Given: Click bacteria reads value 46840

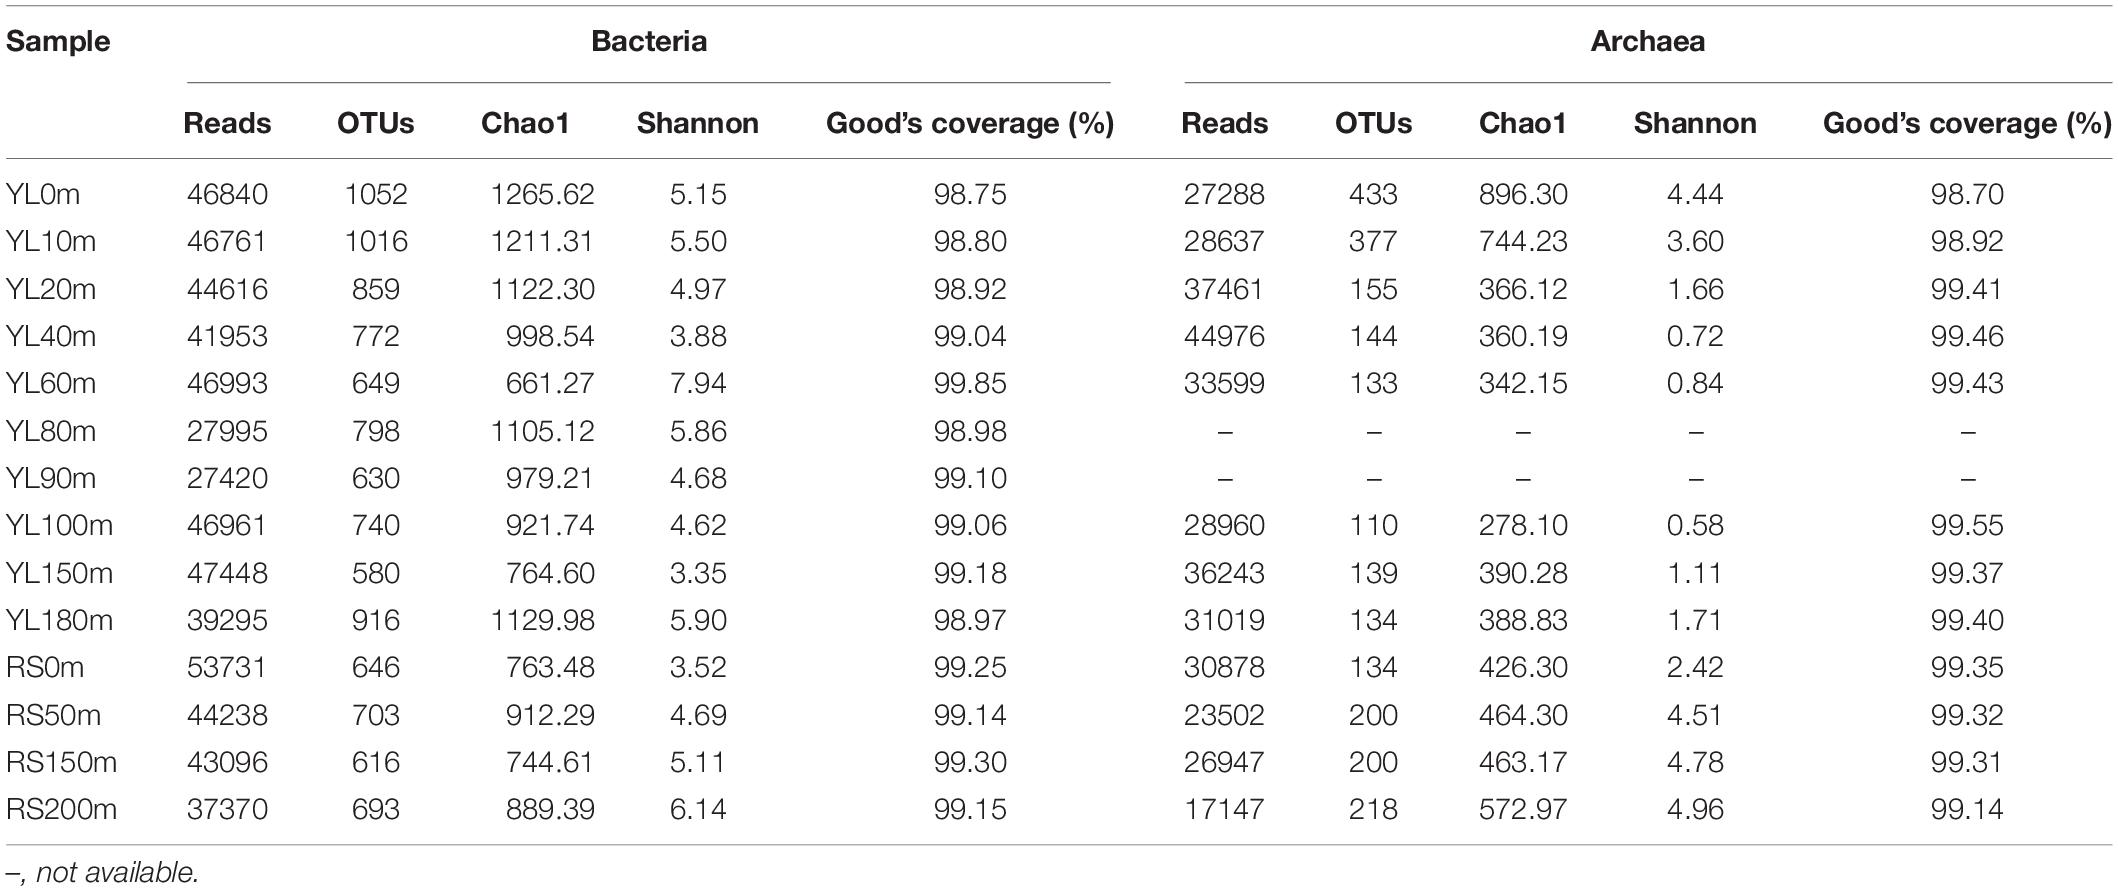Looking at the screenshot, I should point(227,194).
